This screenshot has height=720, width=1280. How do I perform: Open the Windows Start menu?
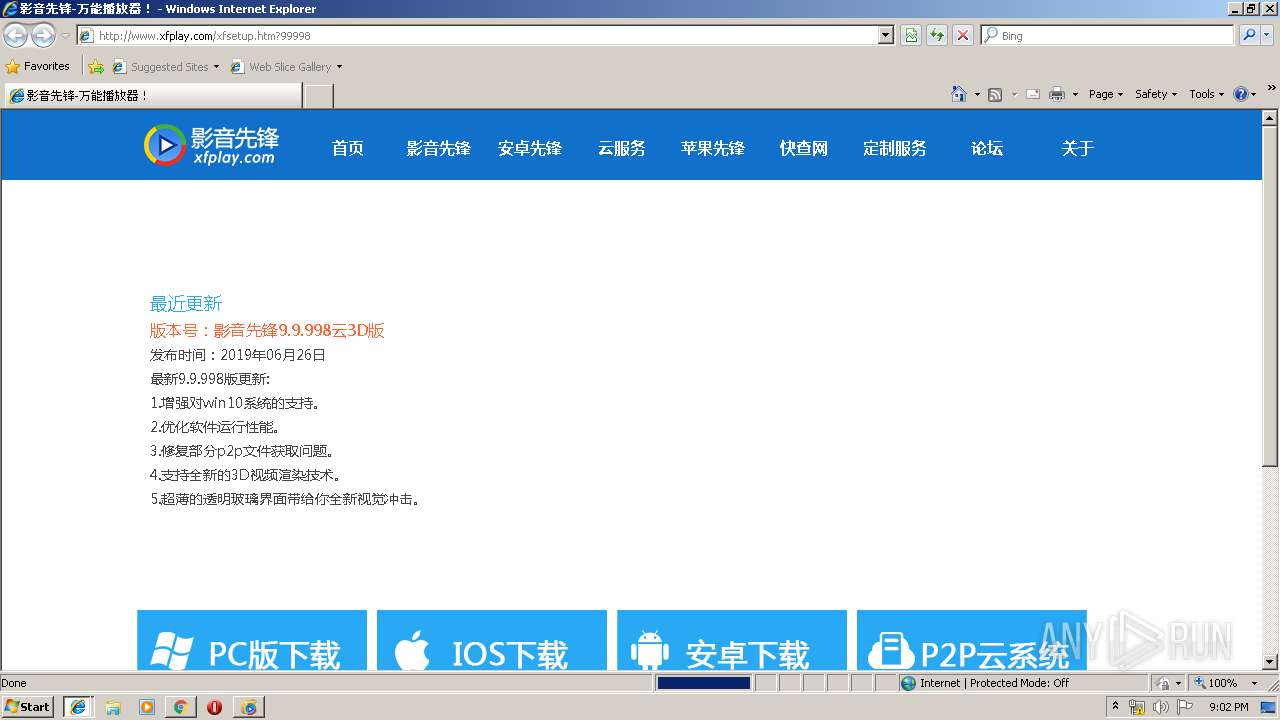click(28, 707)
